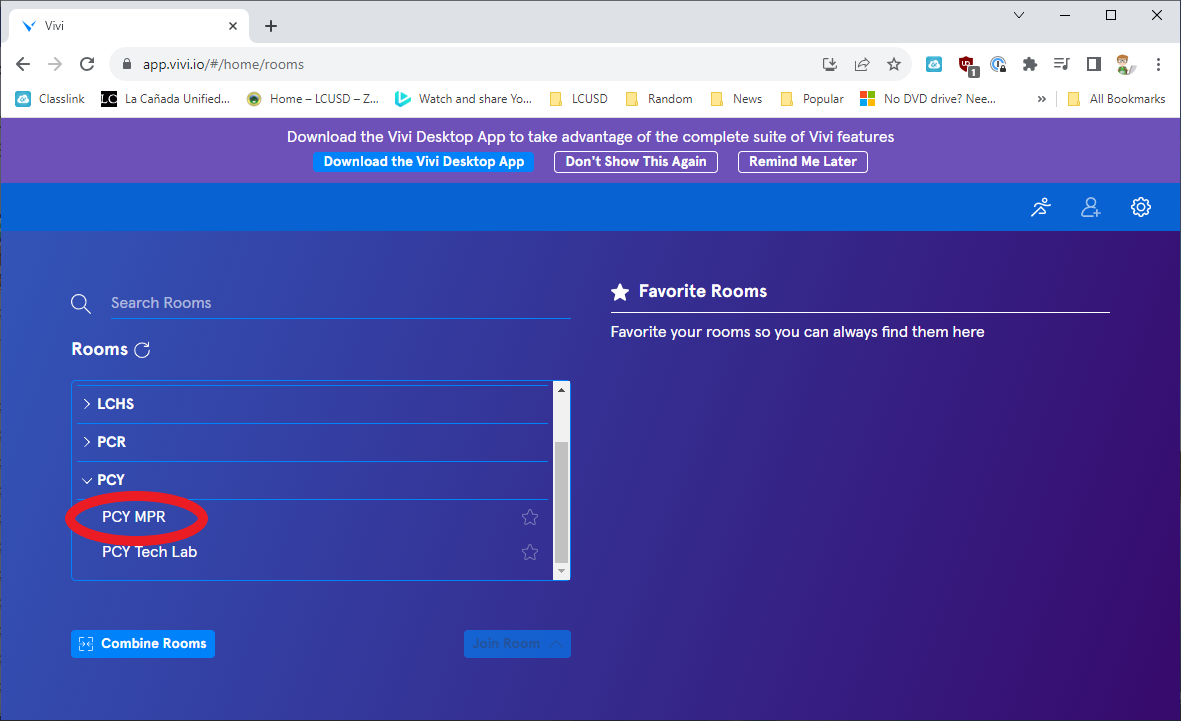Click the address bar URL
1181x721 pixels.
pos(224,64)
